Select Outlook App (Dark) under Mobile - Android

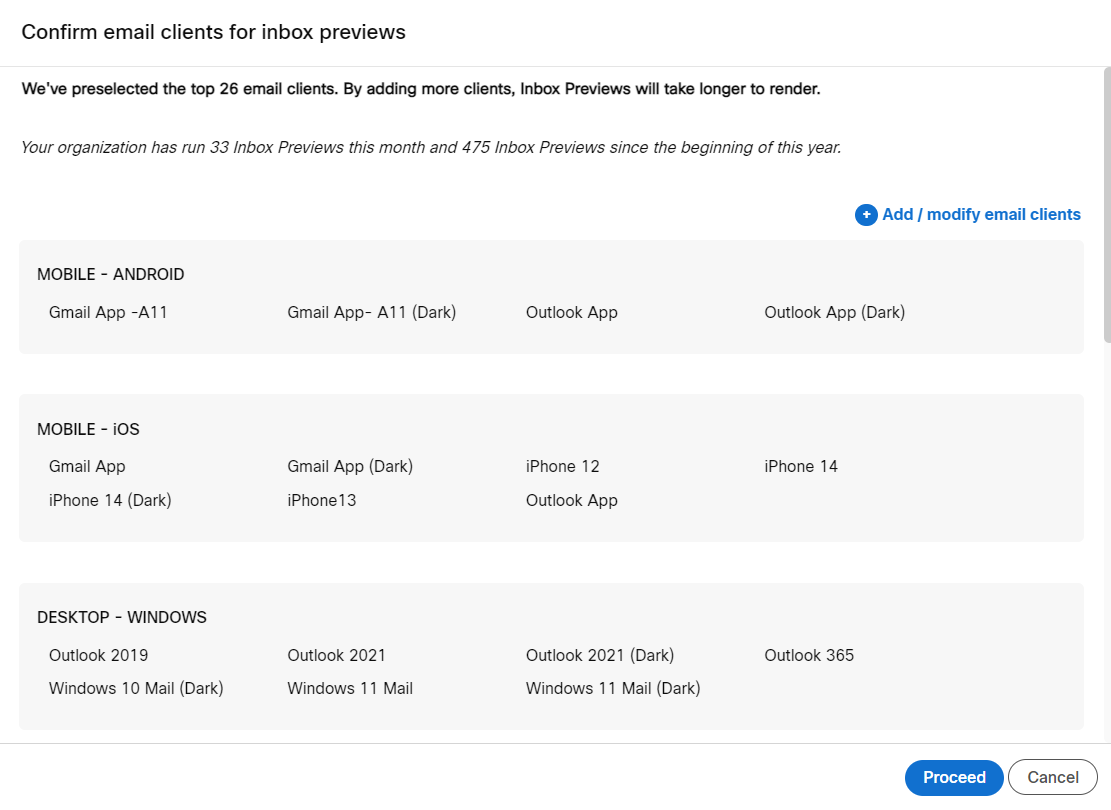tap(835, 312)
